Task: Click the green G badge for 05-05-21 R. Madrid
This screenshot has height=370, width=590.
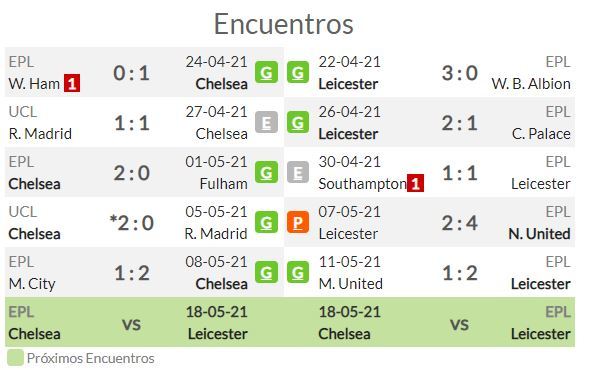Action: point(266,222)
